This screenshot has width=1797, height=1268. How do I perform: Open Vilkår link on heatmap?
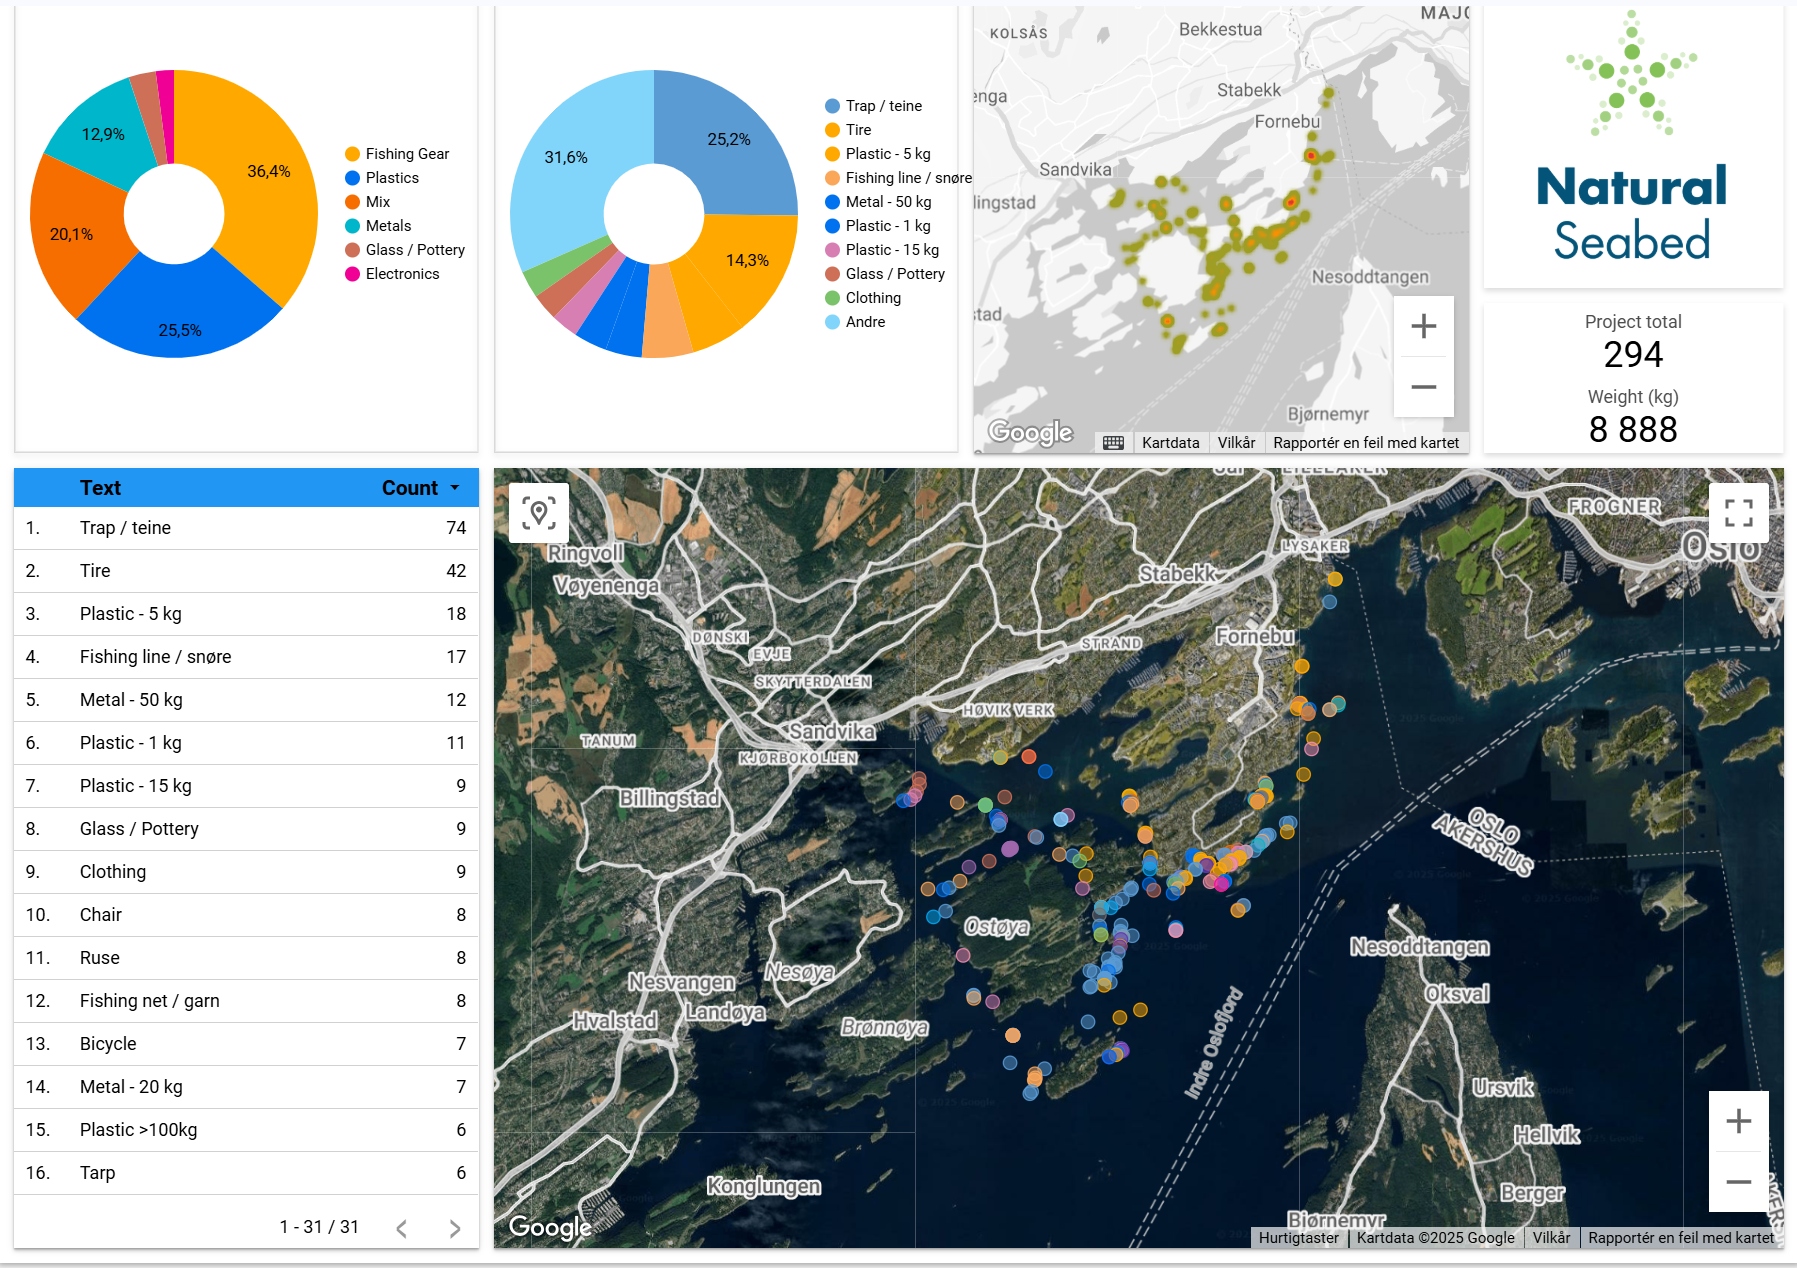point(1236,443)
